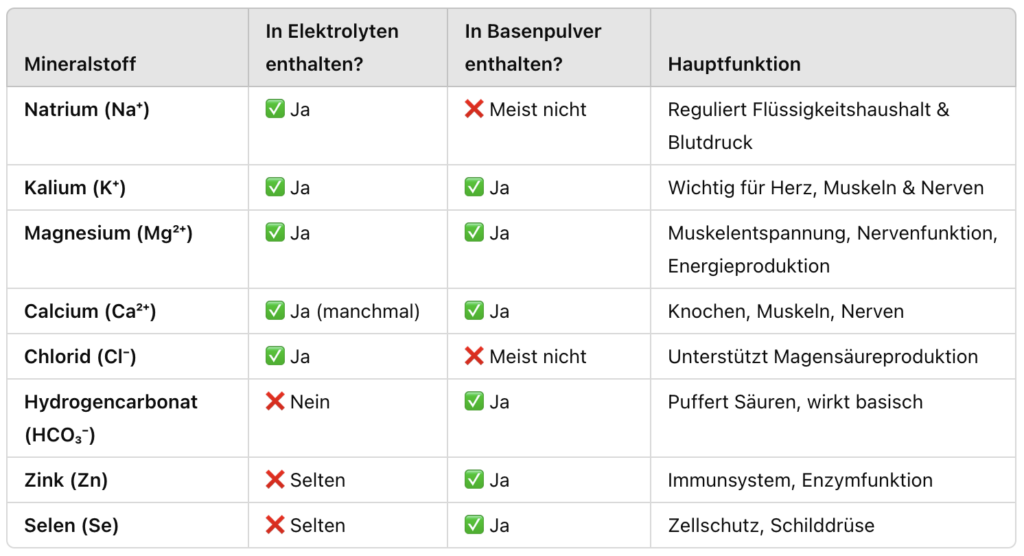Click the Puffert Säuren, wirkt basisch text
Viewport: 1024px width, 556px height.
(x=795, y=402)
